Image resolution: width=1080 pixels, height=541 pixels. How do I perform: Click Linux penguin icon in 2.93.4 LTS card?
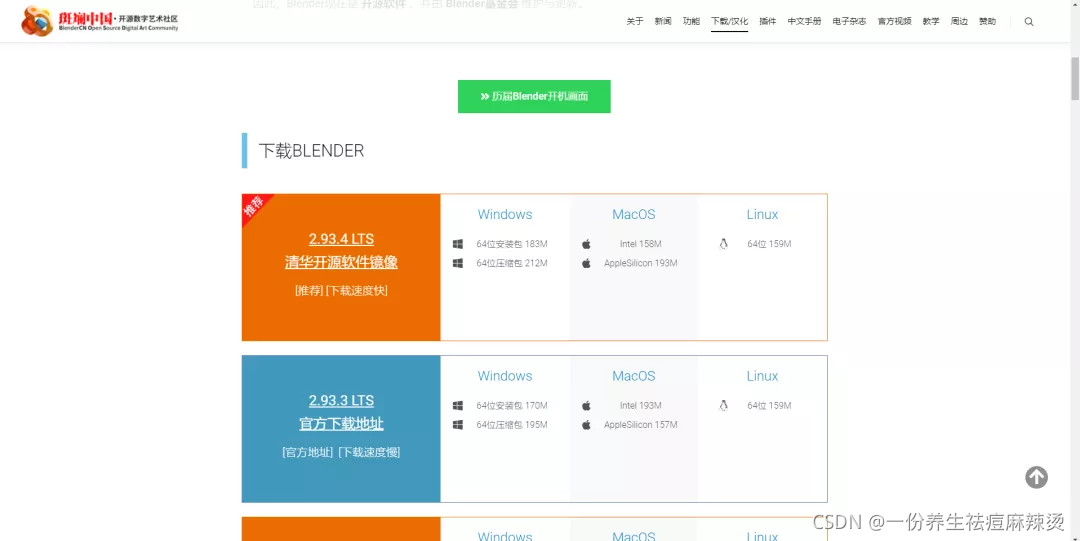point(723,244)
